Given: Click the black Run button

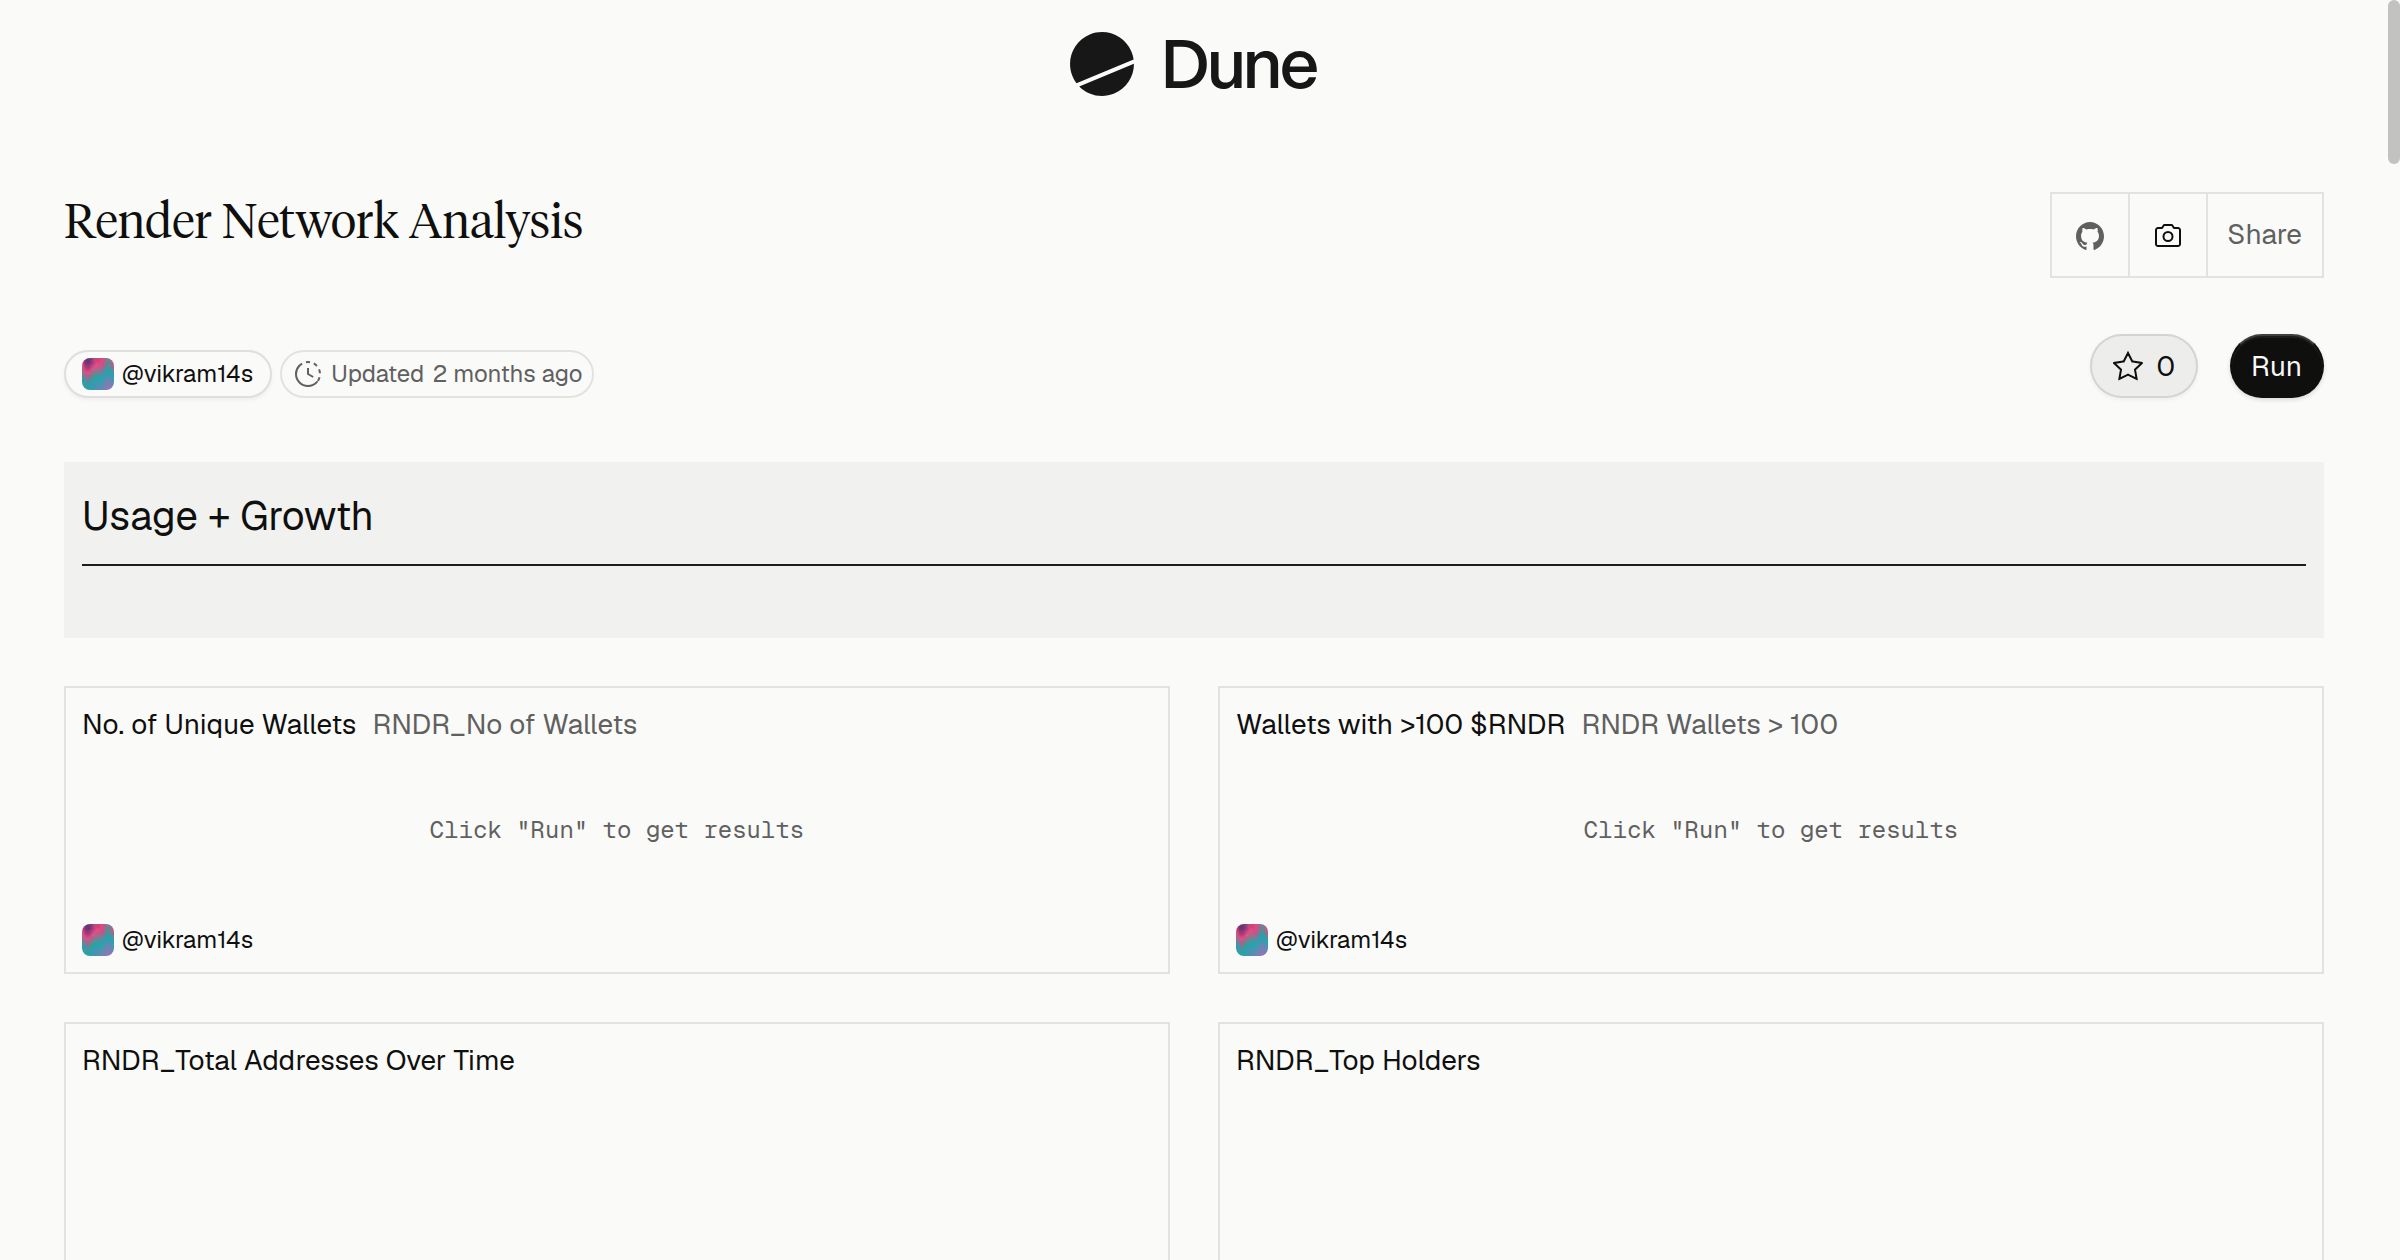Looking at the screenshot, I should pos(2276,366).
